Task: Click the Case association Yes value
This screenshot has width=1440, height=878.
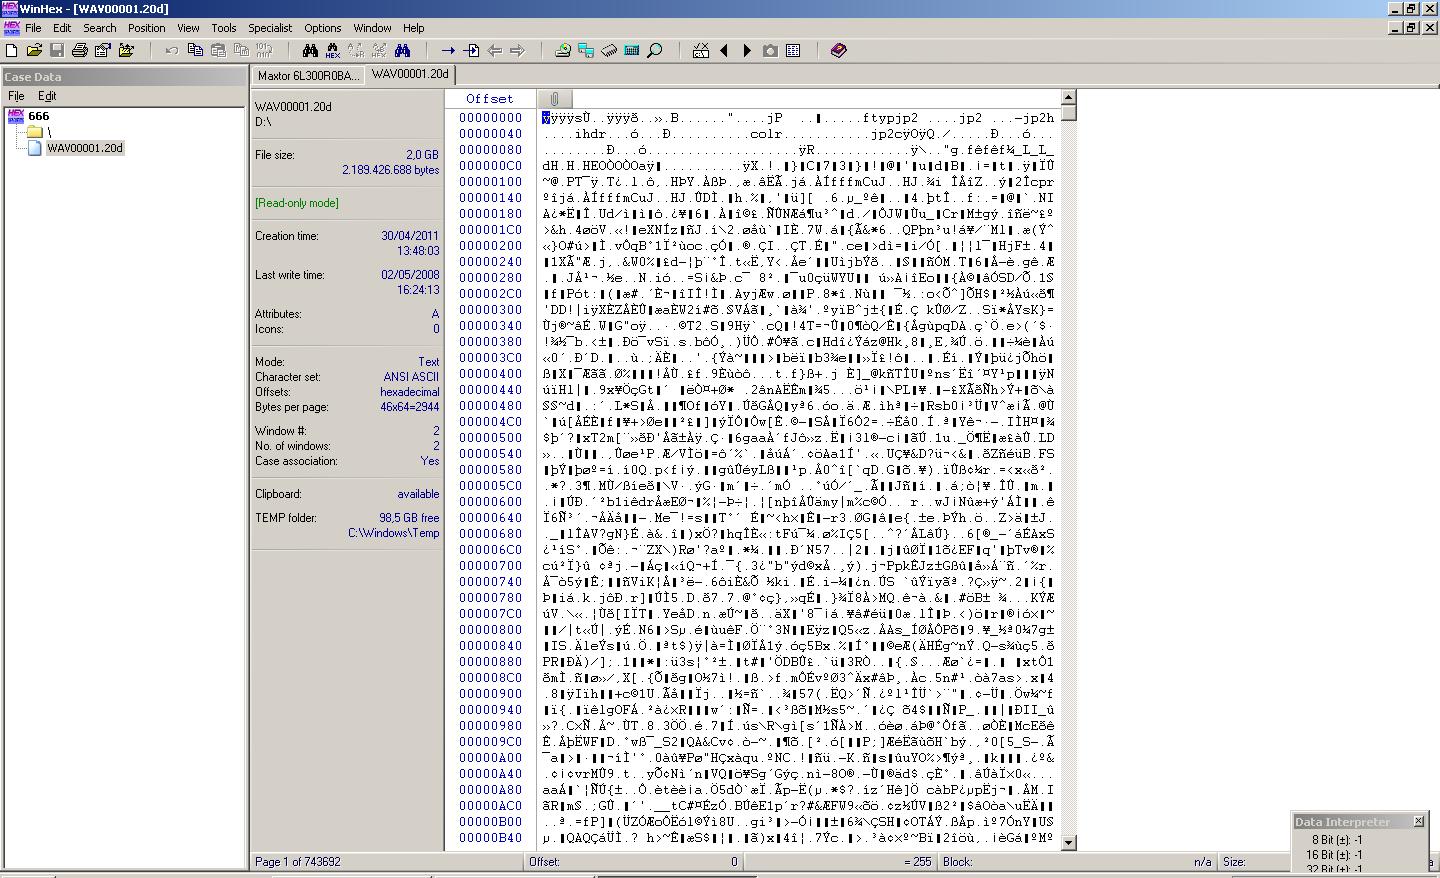Action: [x=430, y=461]
